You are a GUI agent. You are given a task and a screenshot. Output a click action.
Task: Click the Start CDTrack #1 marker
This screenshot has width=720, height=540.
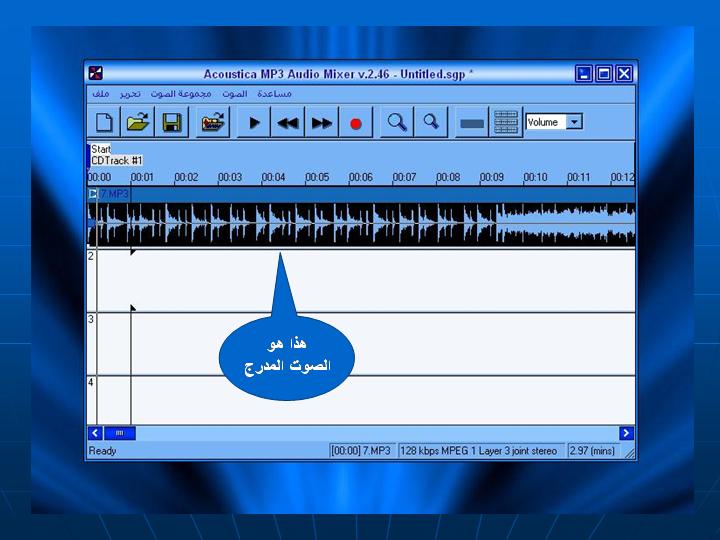click(117, 155)
